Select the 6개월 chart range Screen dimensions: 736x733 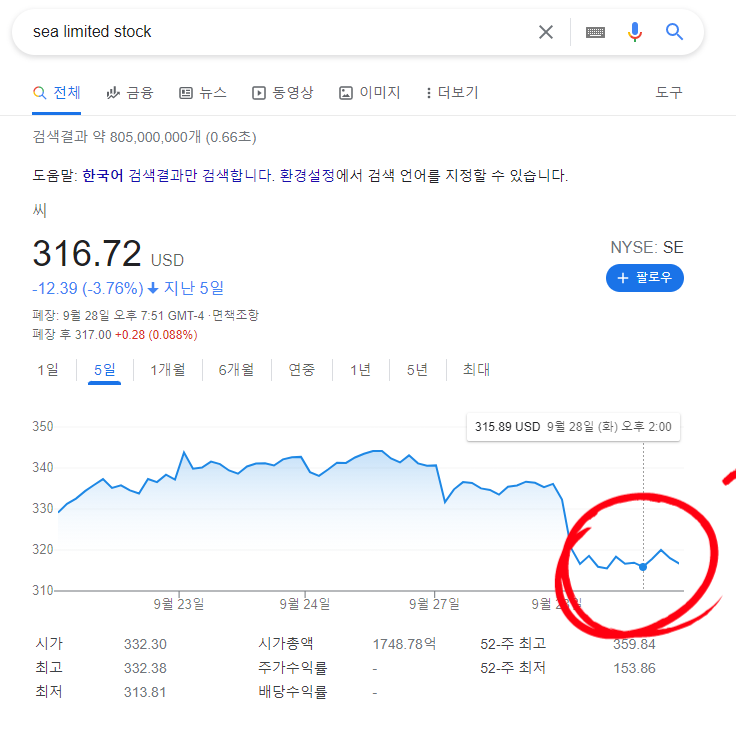(x=236, y=370)
